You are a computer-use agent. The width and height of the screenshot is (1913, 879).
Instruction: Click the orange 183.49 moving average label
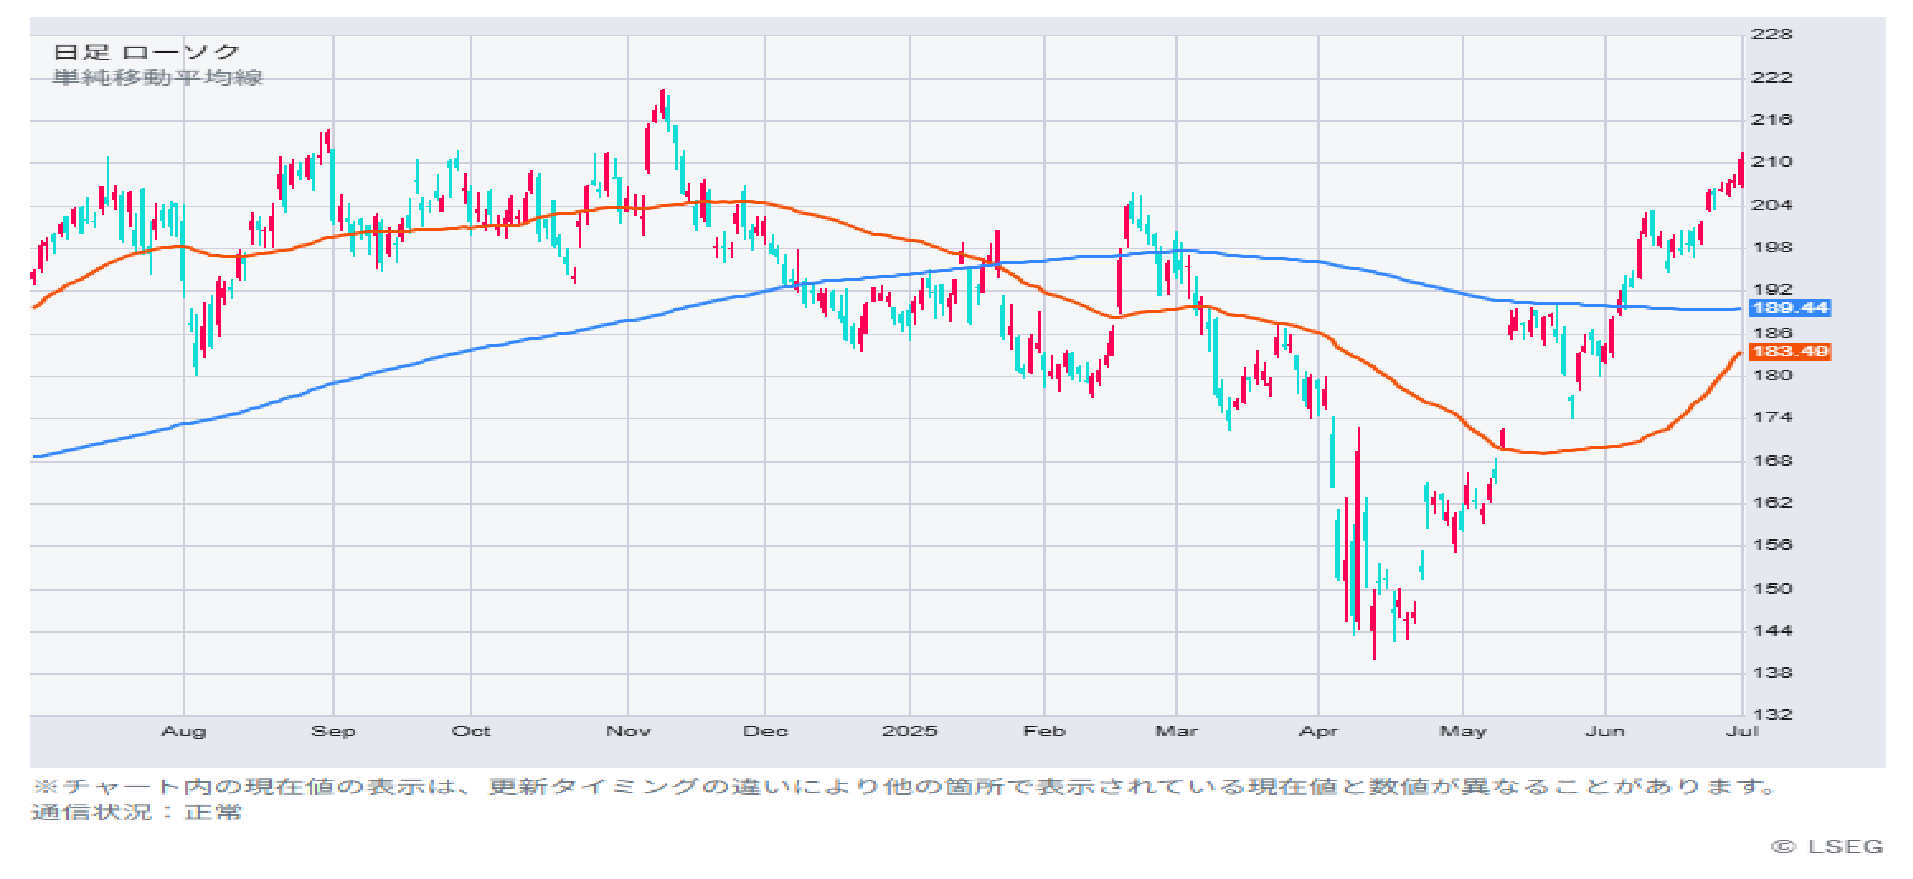pos(1790,351)
